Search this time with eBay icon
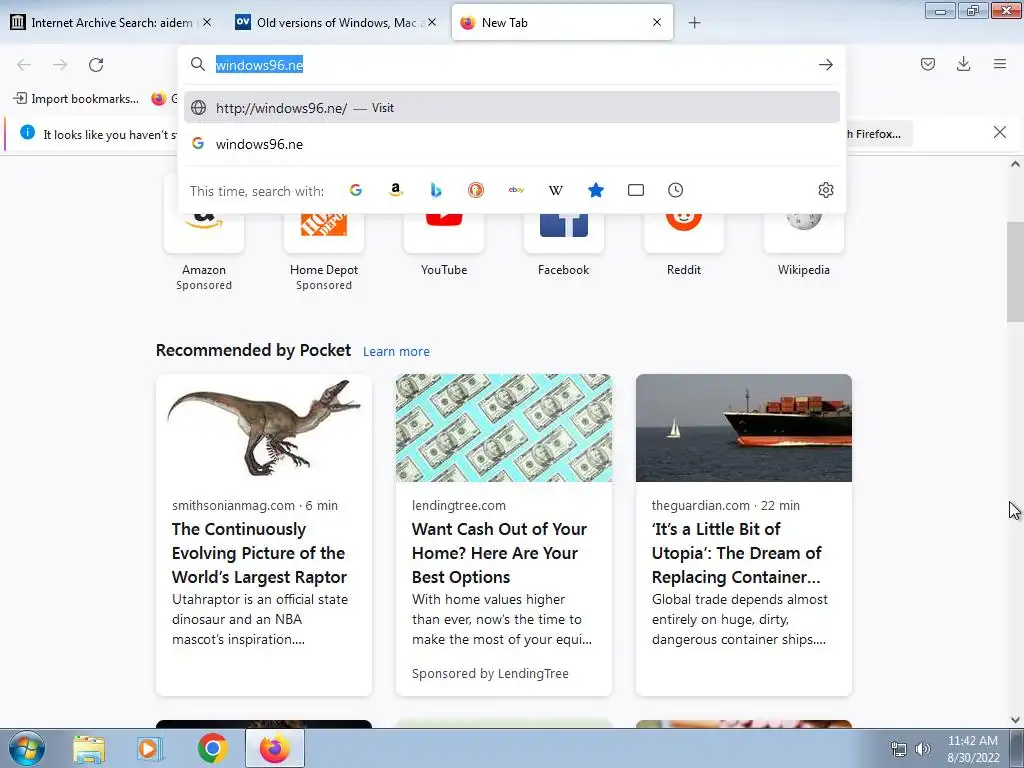 click(x=516, y=190)
